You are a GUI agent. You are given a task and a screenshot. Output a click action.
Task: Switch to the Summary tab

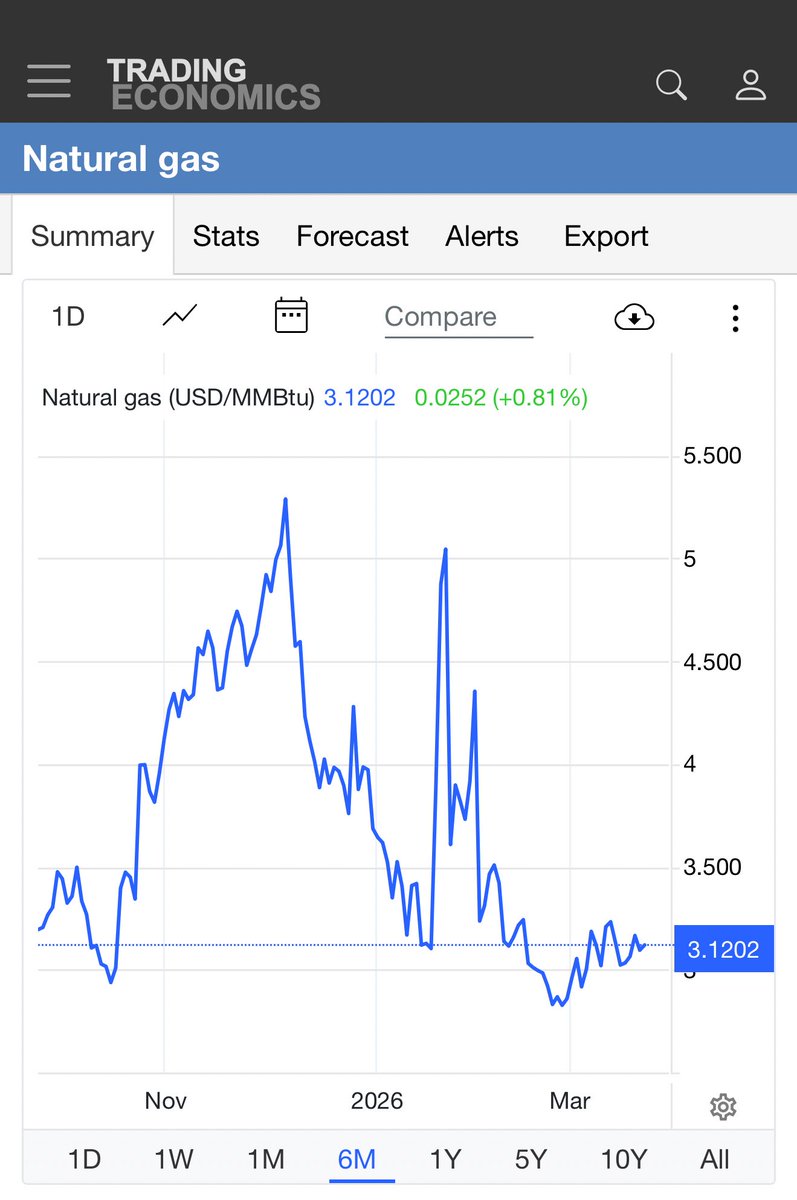(93, 236)
